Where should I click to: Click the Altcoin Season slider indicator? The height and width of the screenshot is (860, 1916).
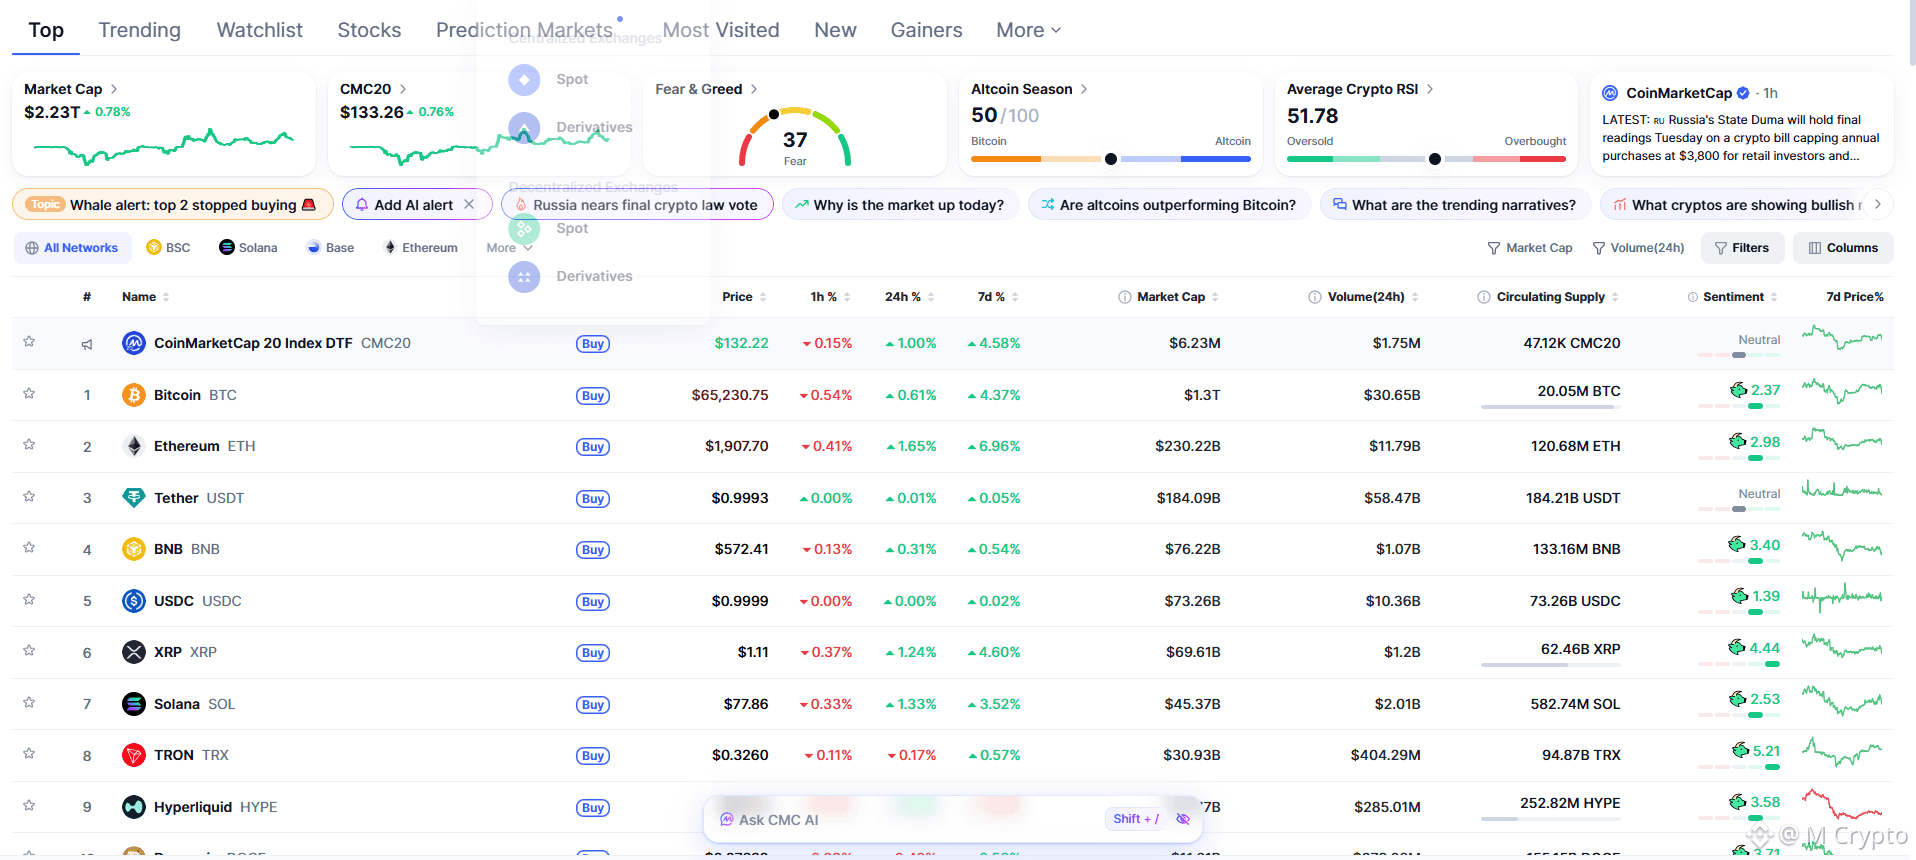(1110, 159)
